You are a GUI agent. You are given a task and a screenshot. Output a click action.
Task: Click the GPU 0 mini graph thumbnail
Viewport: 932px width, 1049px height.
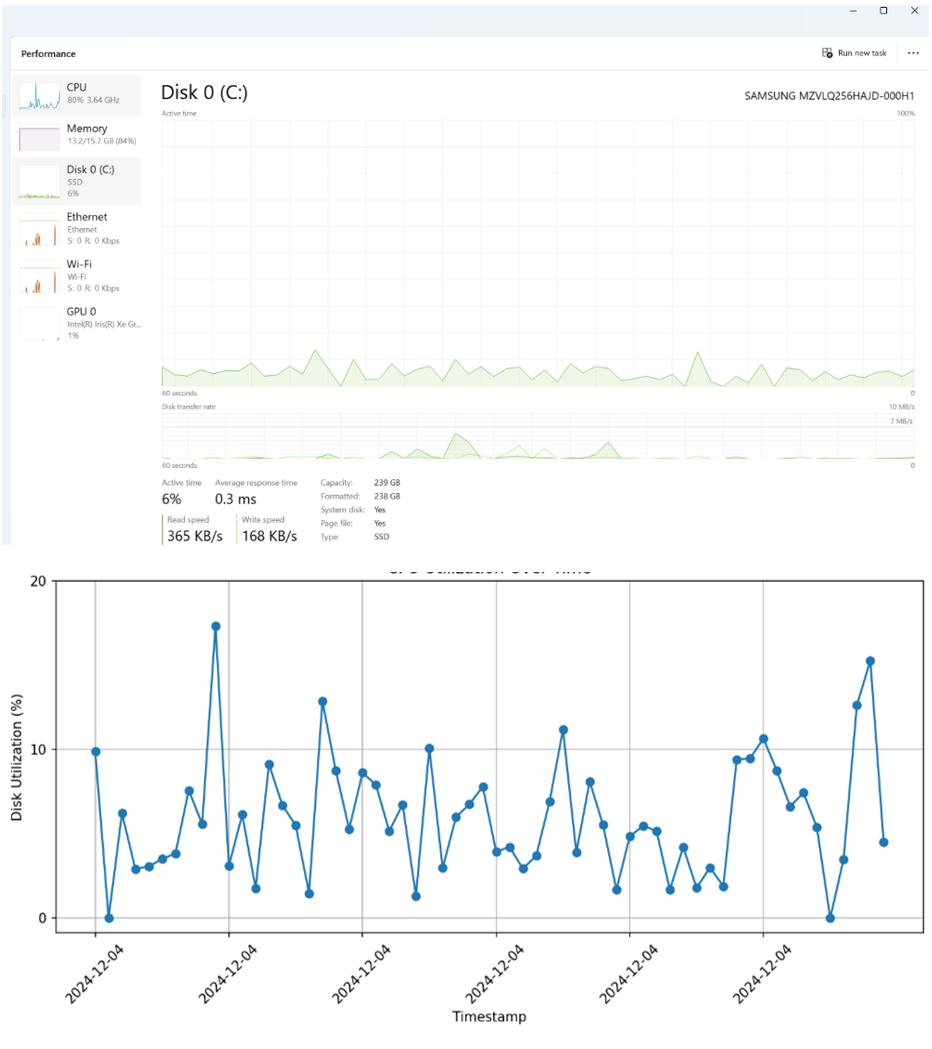click(39, 324)
